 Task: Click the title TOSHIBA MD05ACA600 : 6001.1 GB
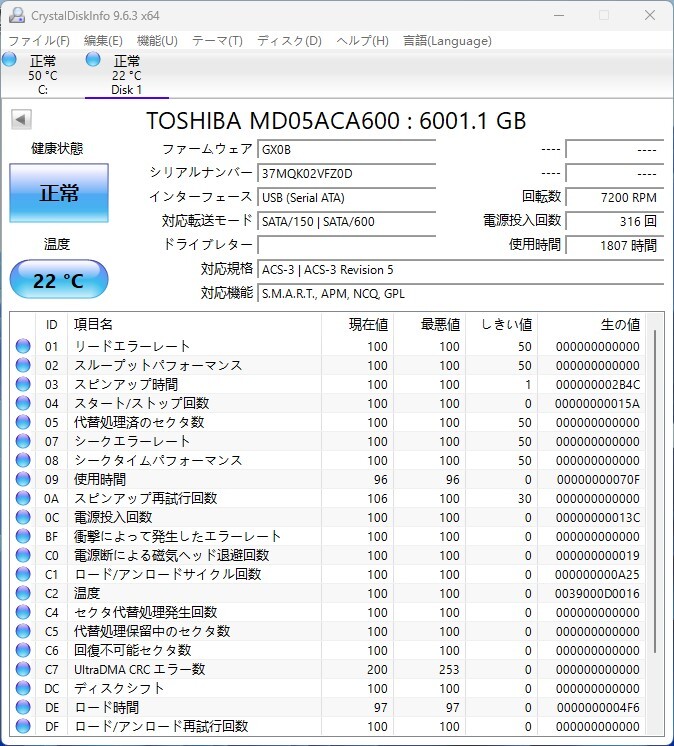point(336,120)
